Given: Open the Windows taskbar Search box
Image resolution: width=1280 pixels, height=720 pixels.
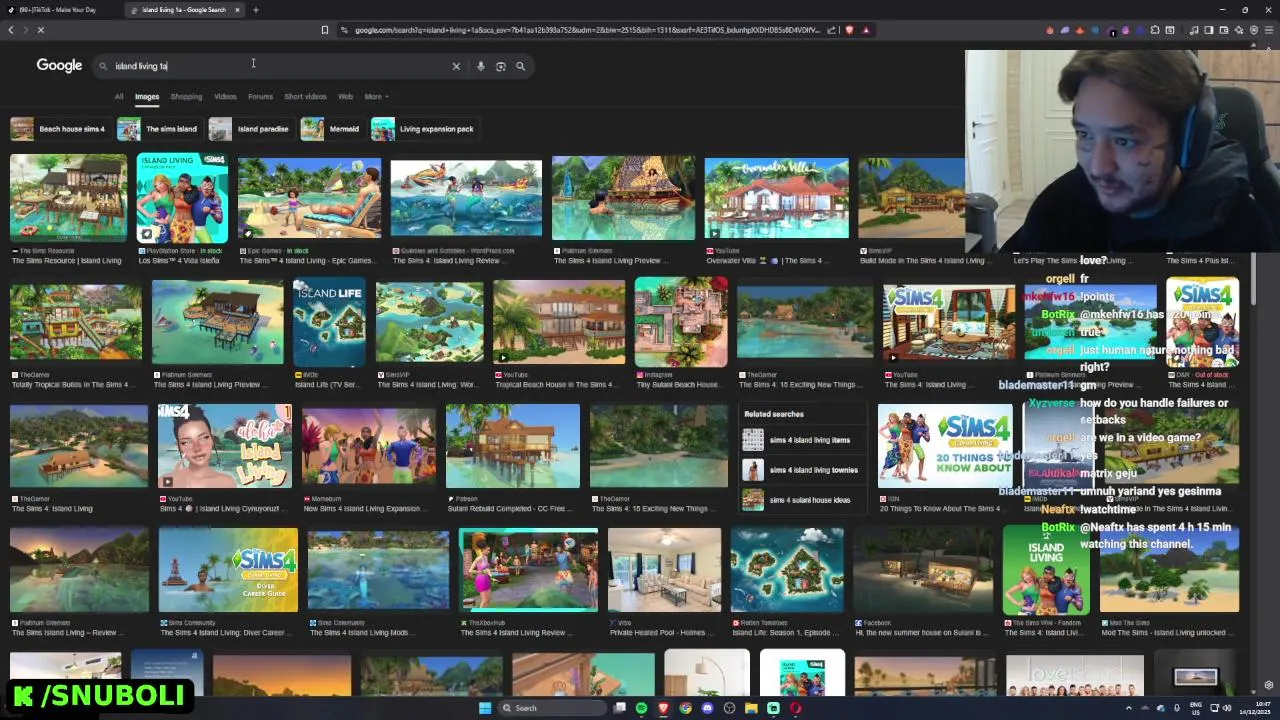Looking at the screenshot, I should (553, 708).
